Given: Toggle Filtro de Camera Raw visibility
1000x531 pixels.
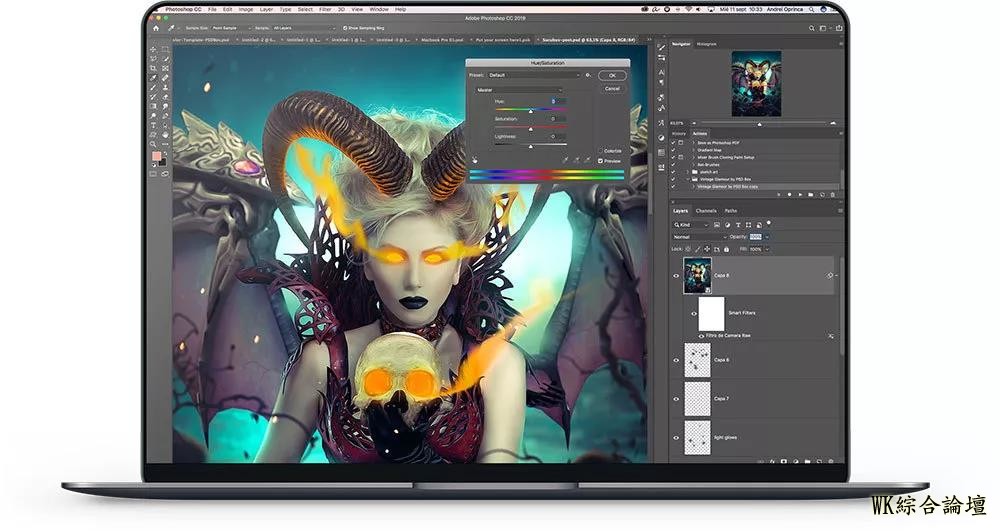Looking at the screenshot, I should point(702,335).
